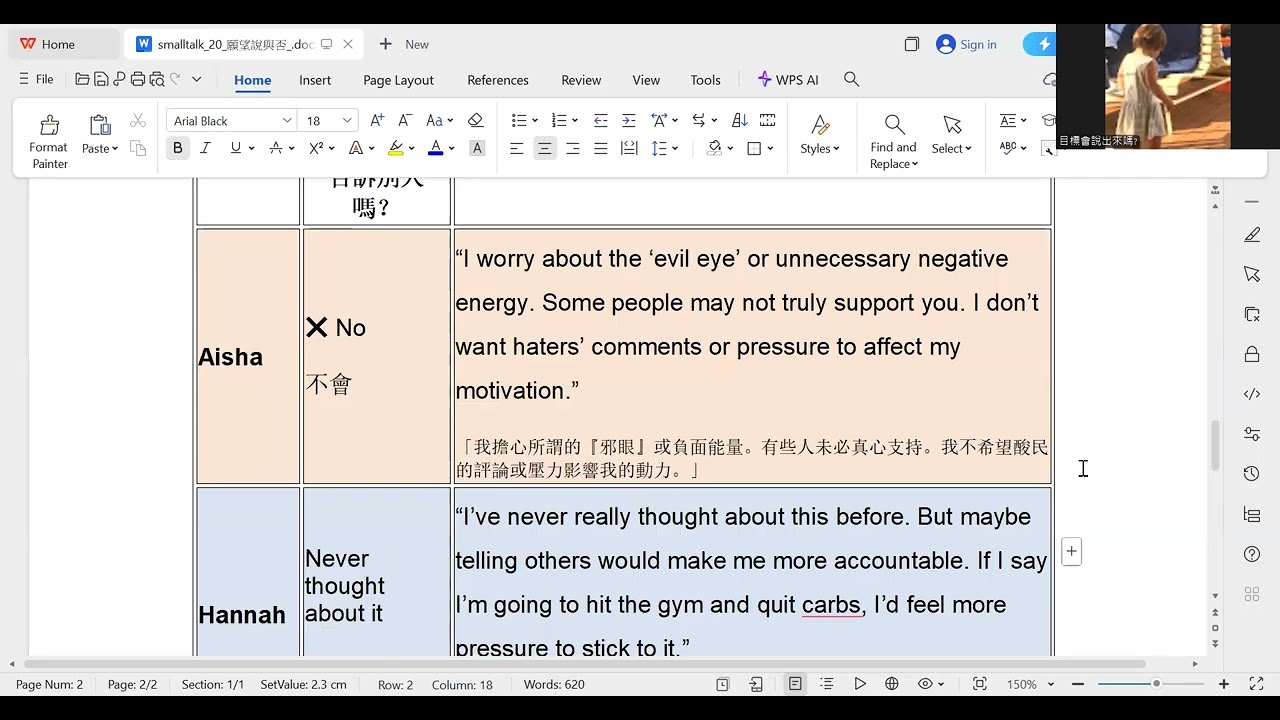Toggle Bold formatting
The image size is (1280, 720).
click(177, 148)
